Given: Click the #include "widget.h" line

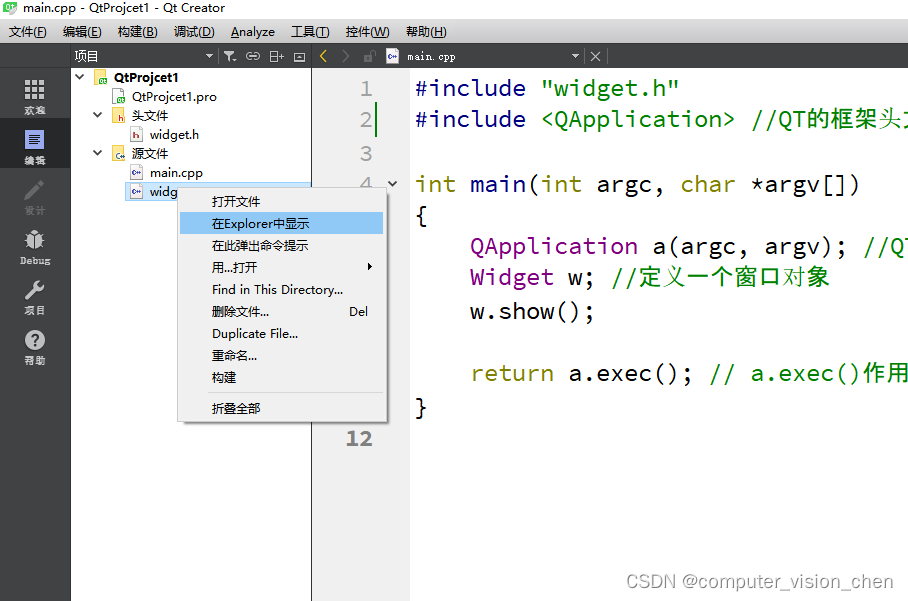Looking at the screenshot, I should coord(547,89).
